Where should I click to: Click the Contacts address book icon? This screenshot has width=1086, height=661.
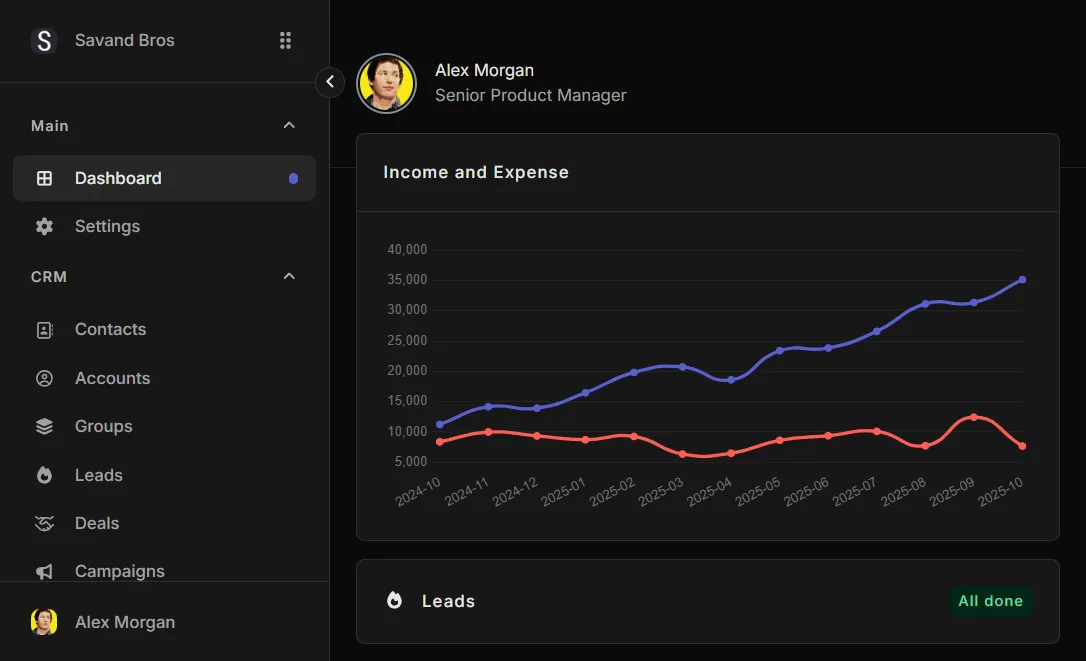pyautogui.click(x=44, y=330)
